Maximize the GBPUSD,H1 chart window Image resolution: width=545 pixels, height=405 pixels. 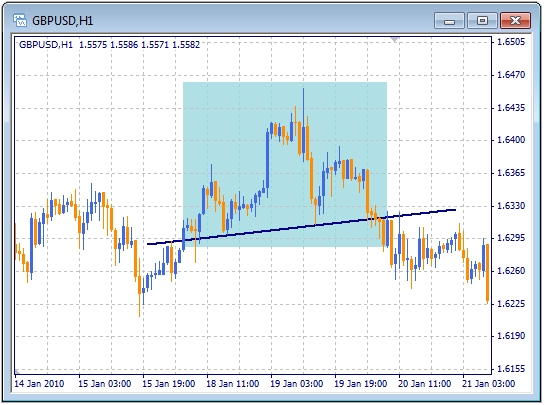(482, 21)
